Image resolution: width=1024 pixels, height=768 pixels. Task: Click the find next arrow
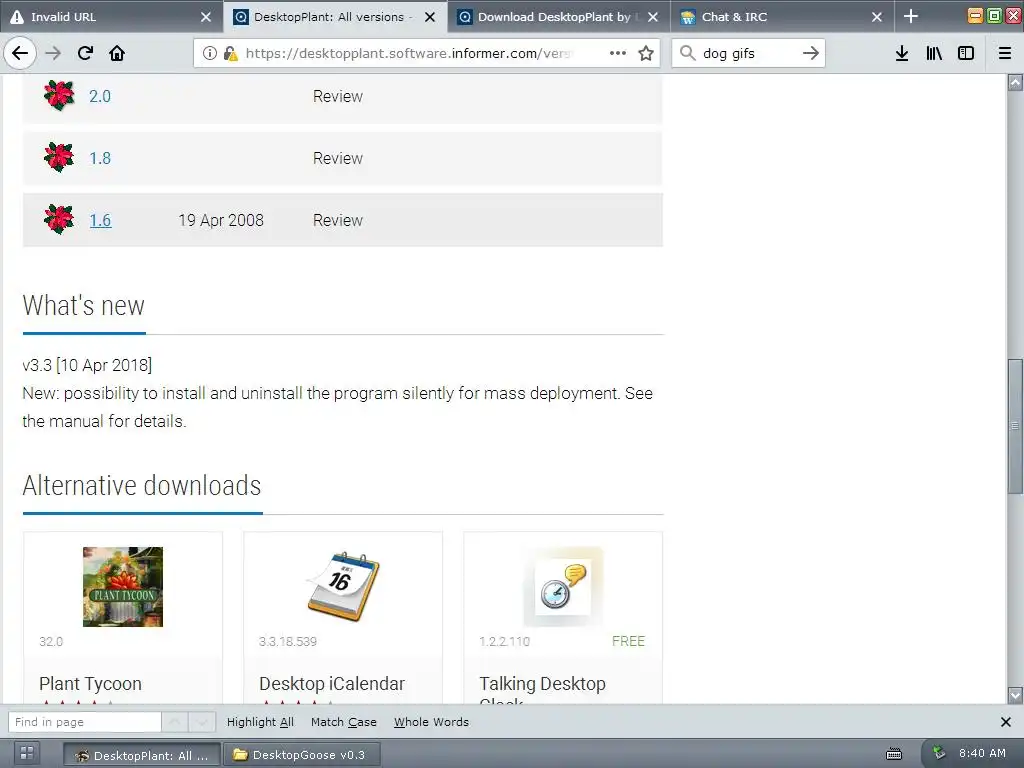click(x=202, y=722)
